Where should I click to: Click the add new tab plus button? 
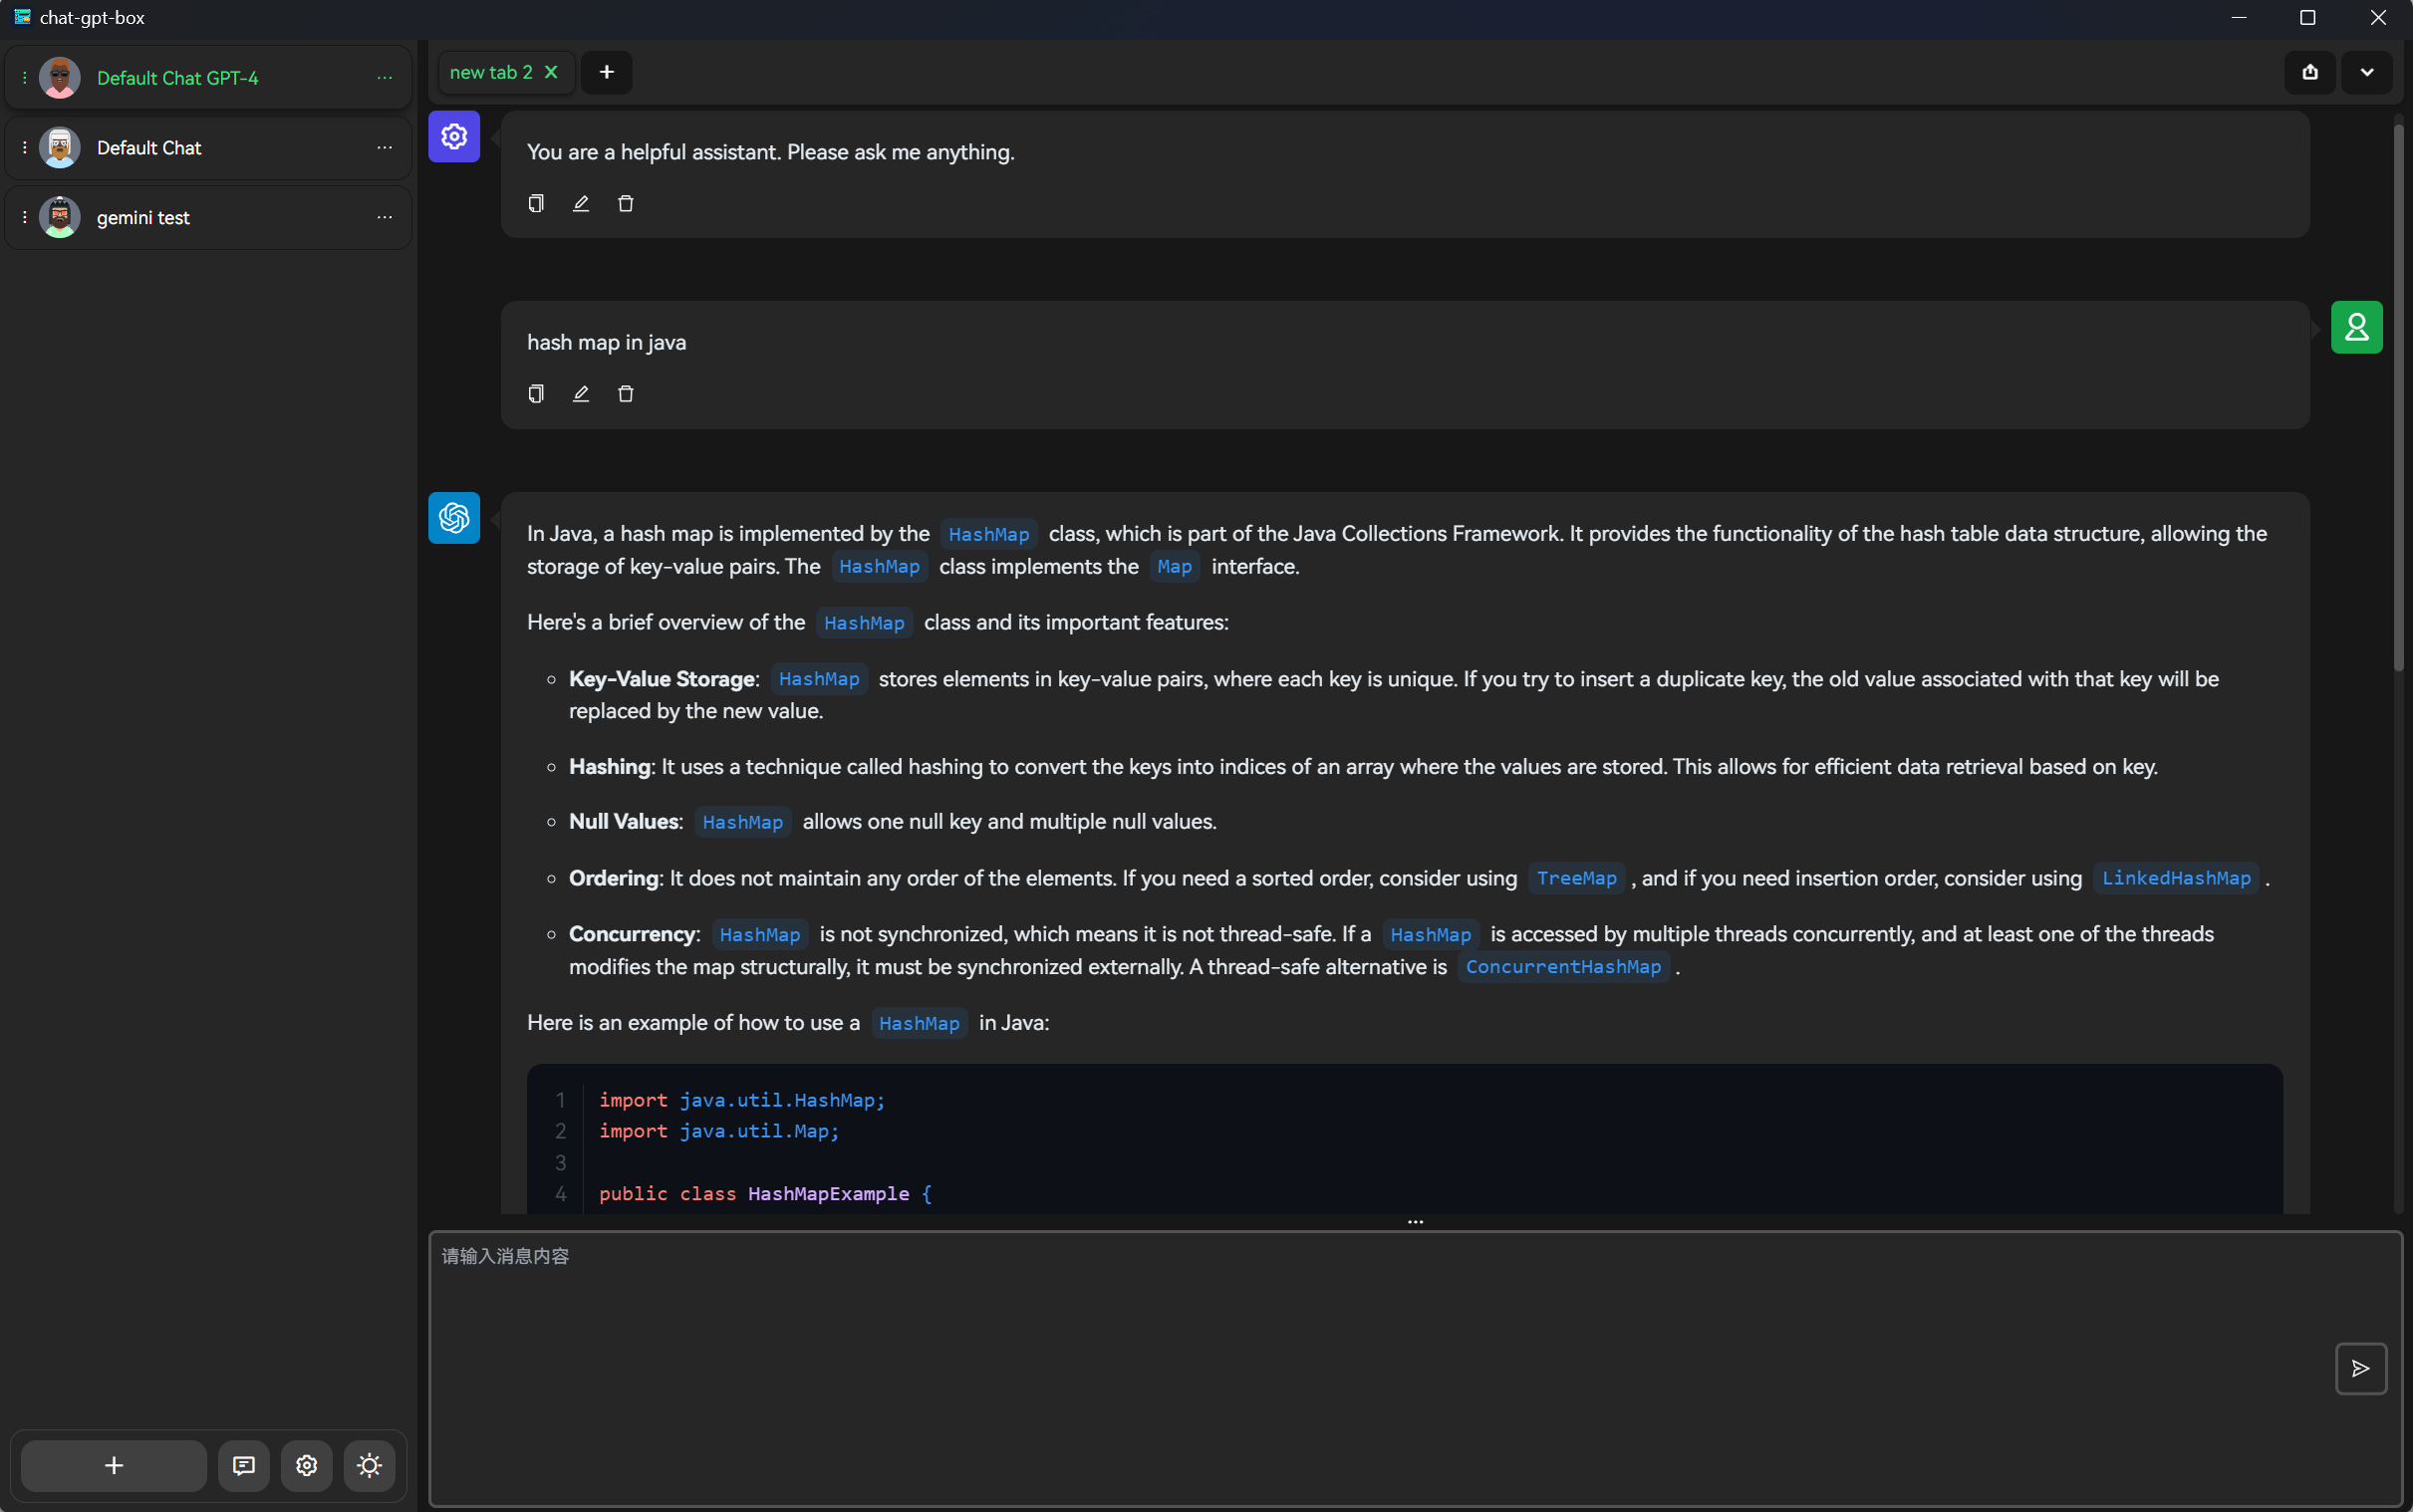click(x=608, y=72)
